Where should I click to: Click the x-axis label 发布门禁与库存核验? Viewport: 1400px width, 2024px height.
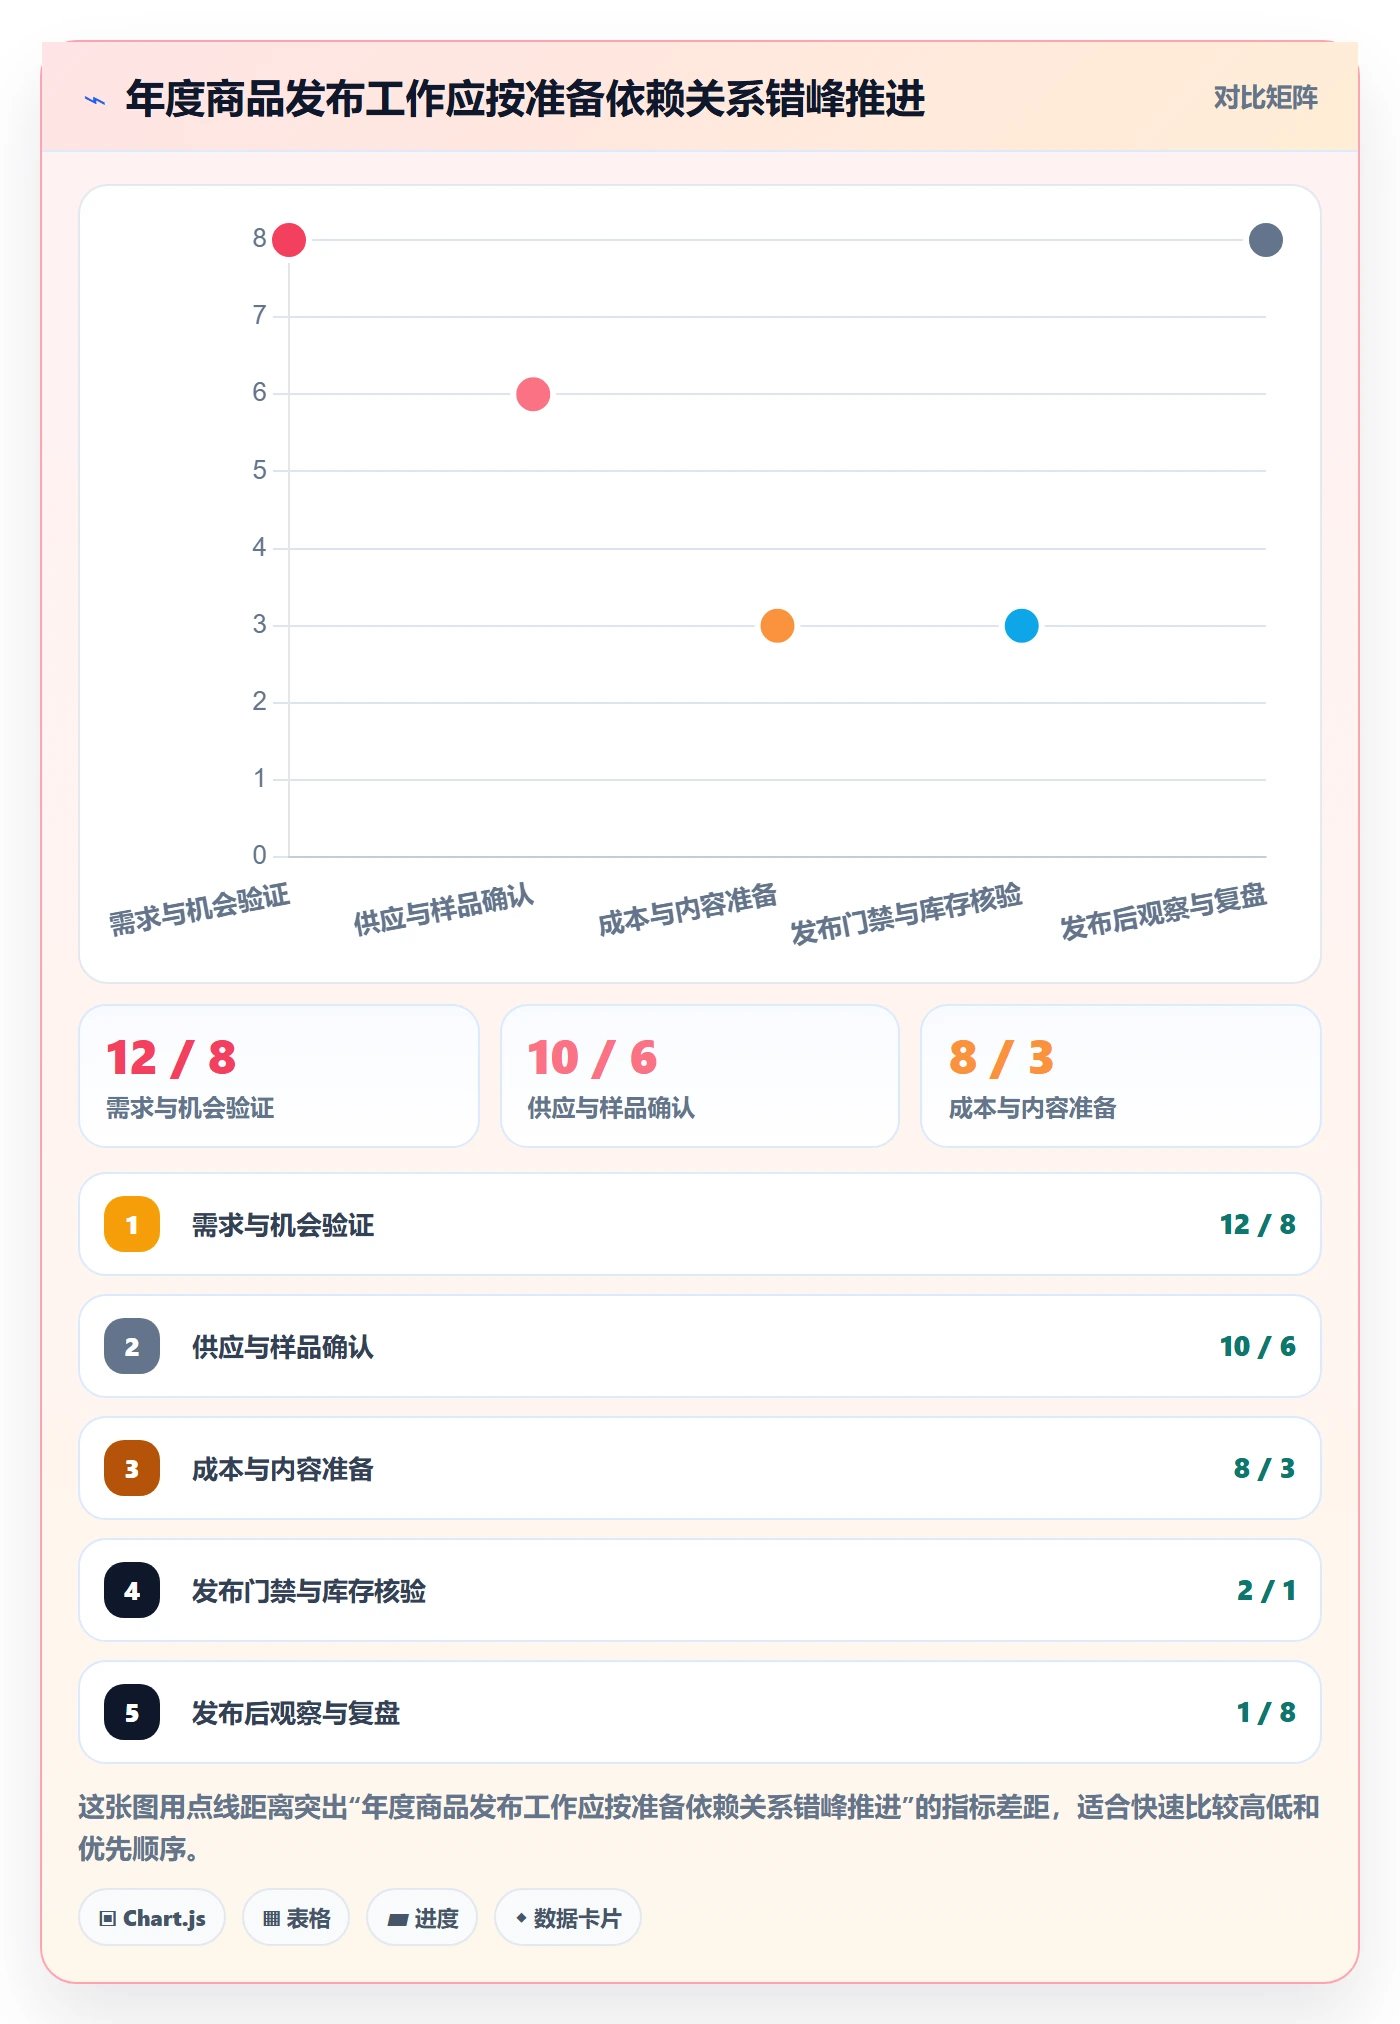pos(907,913)
